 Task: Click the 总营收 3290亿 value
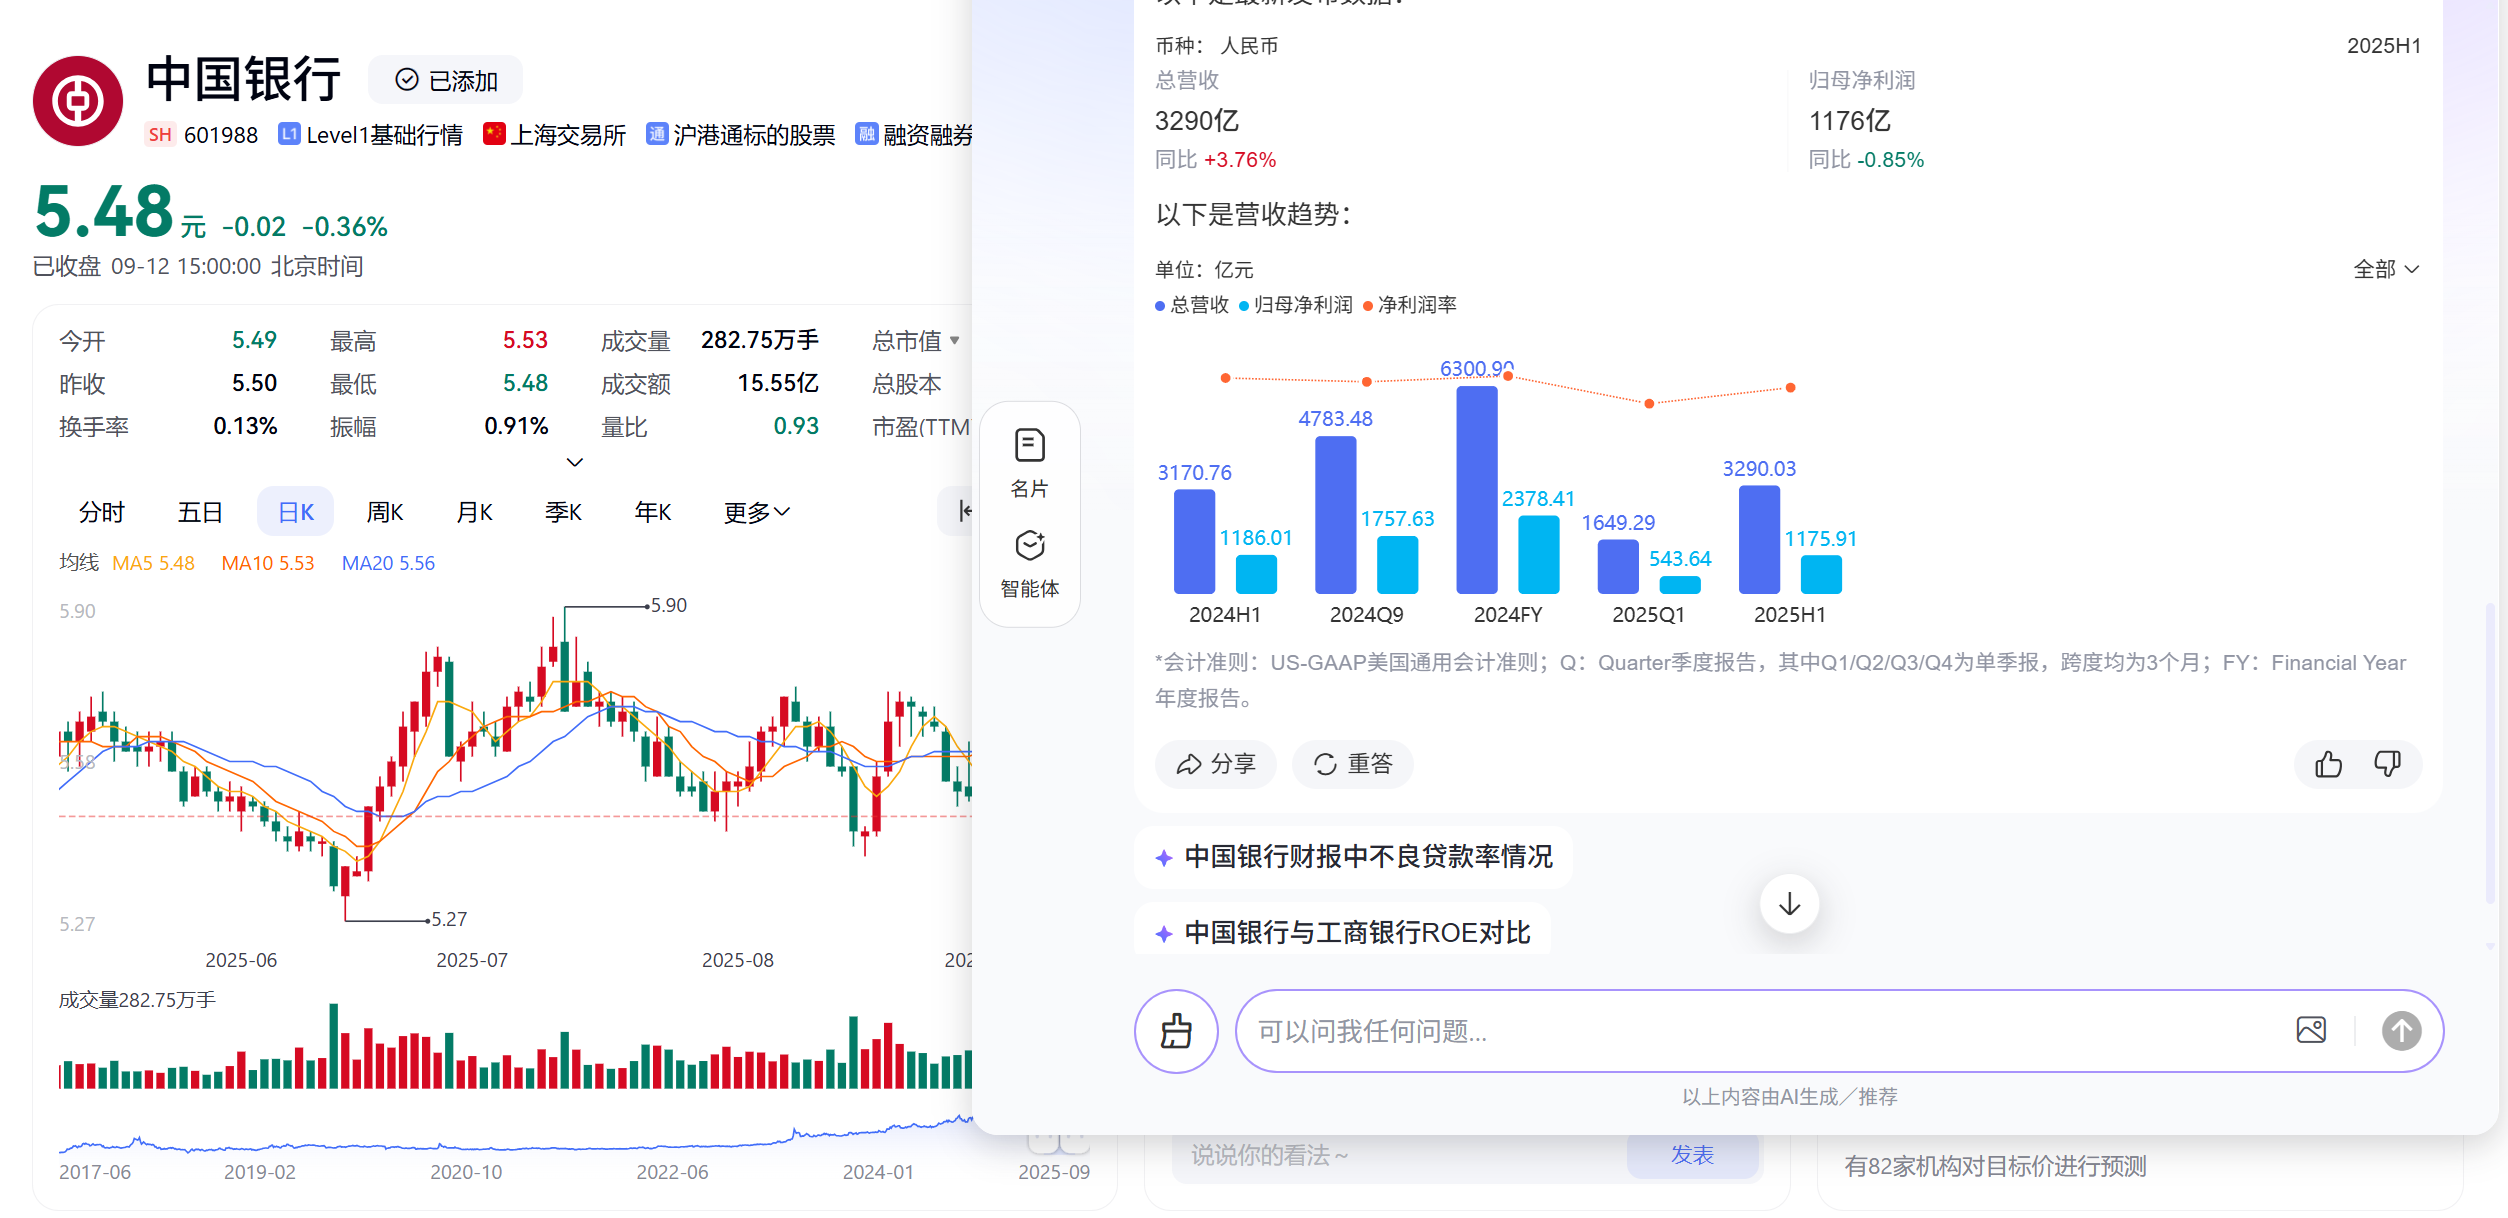(1197, 121)
